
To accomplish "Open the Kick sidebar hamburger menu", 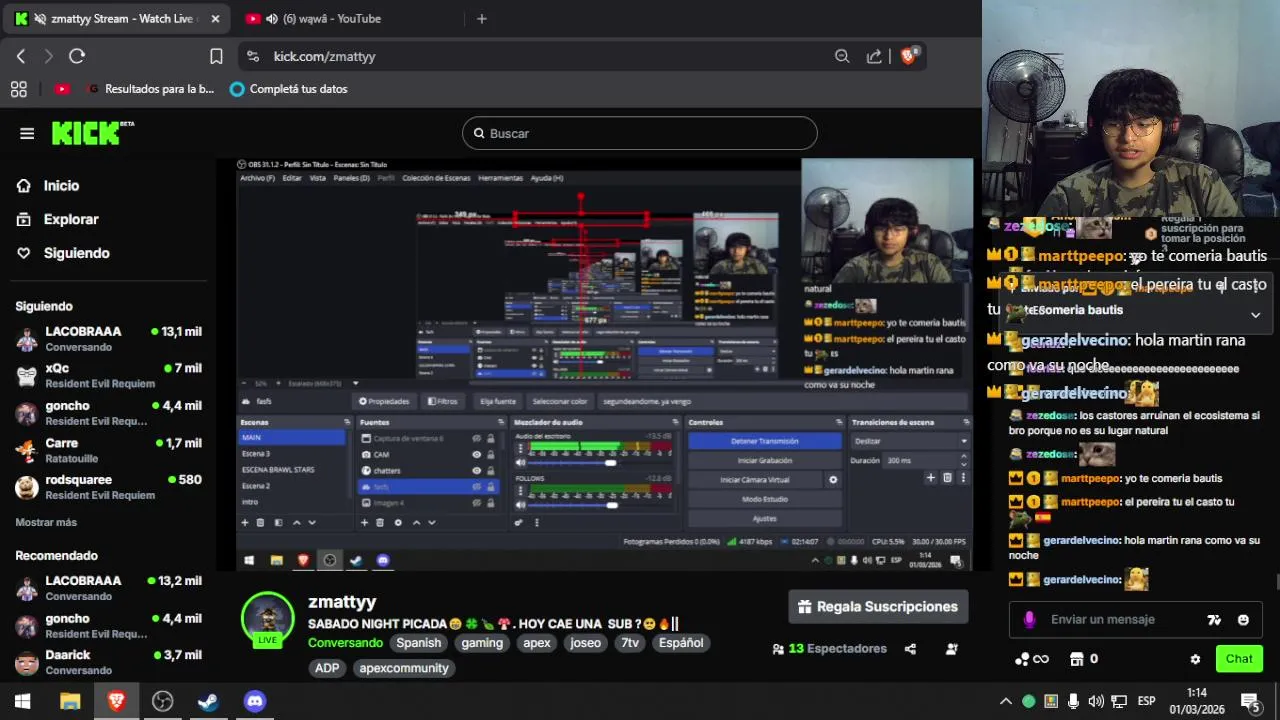I will 27,133.
